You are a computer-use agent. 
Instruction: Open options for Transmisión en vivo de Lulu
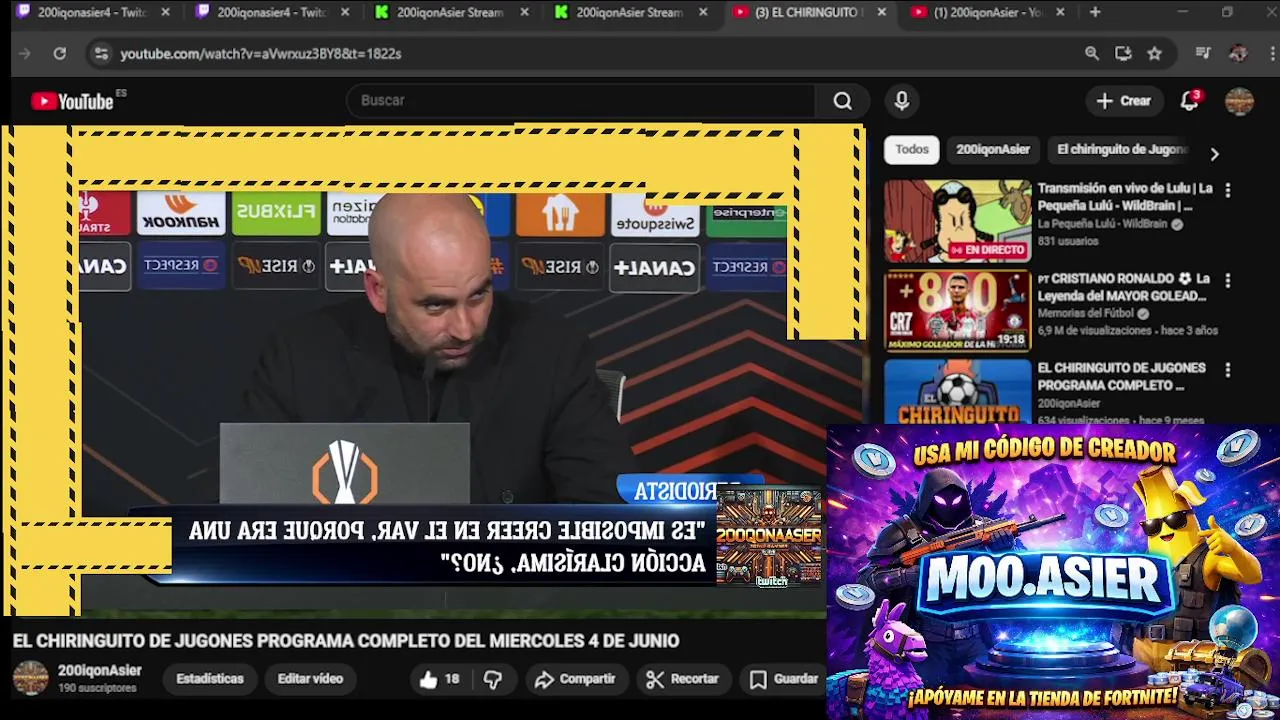pyautogui.click(x=1228, y=190)
